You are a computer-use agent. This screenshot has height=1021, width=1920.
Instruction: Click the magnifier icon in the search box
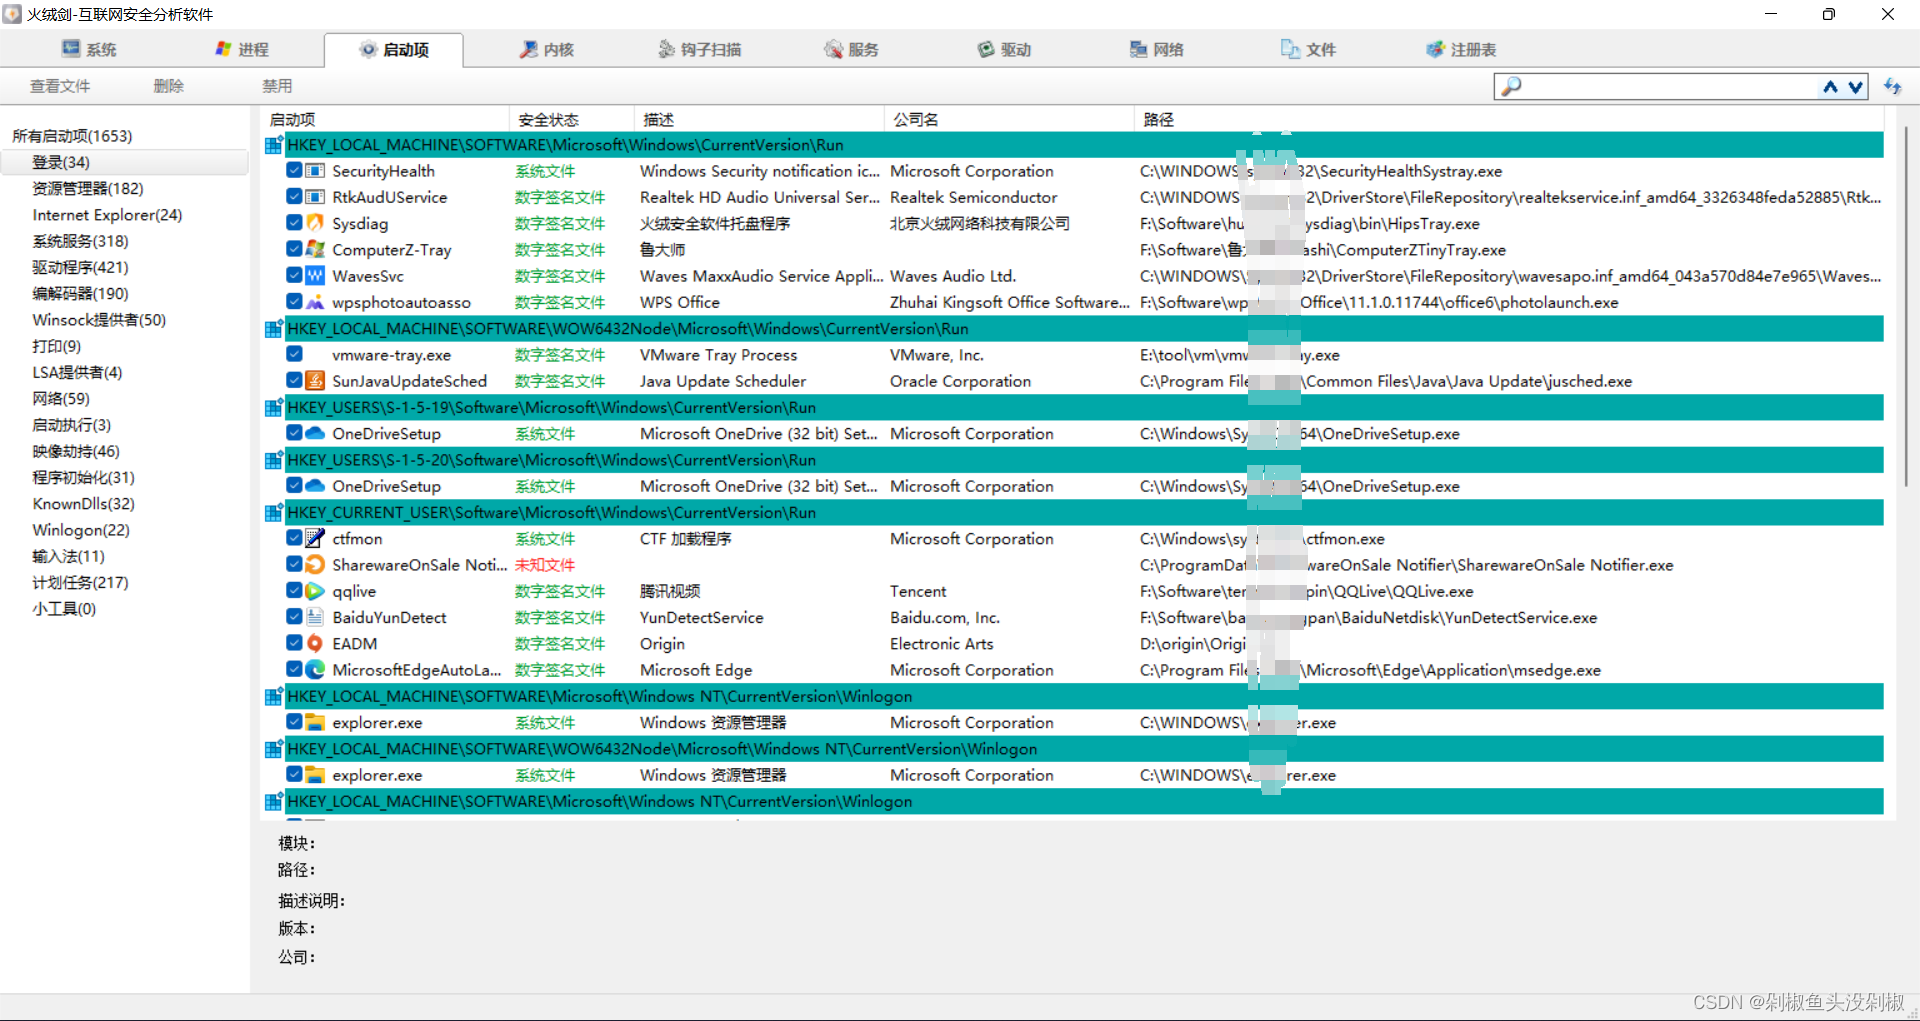[1511, 87]
